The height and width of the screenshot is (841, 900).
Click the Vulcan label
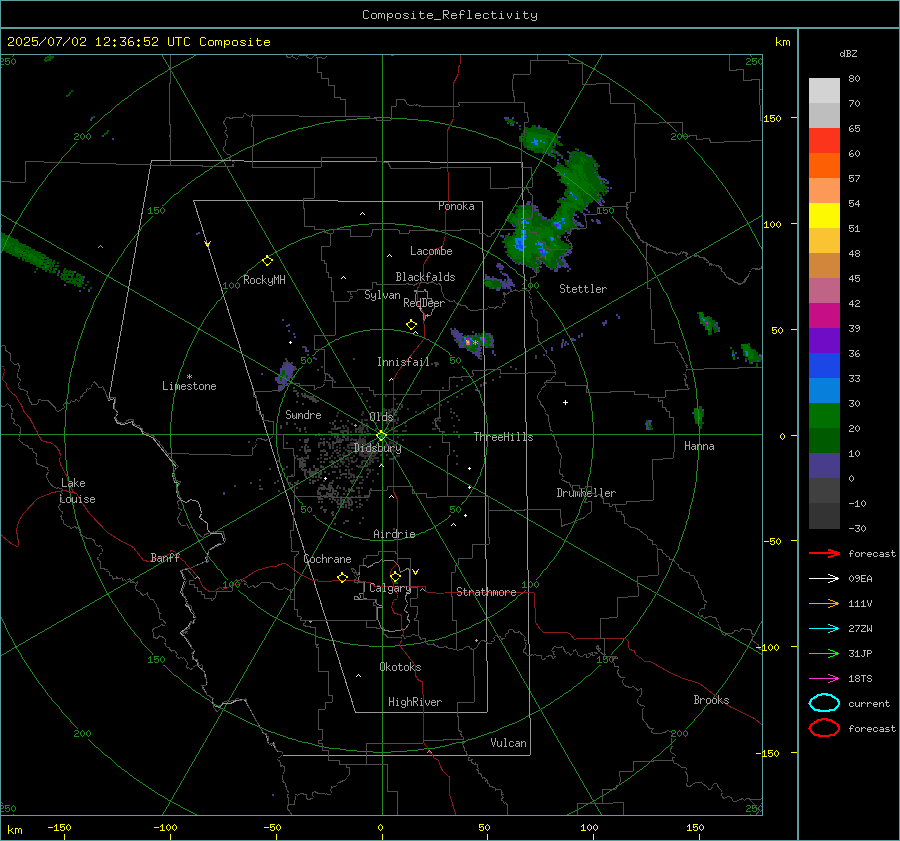click(x=508, y=743)
